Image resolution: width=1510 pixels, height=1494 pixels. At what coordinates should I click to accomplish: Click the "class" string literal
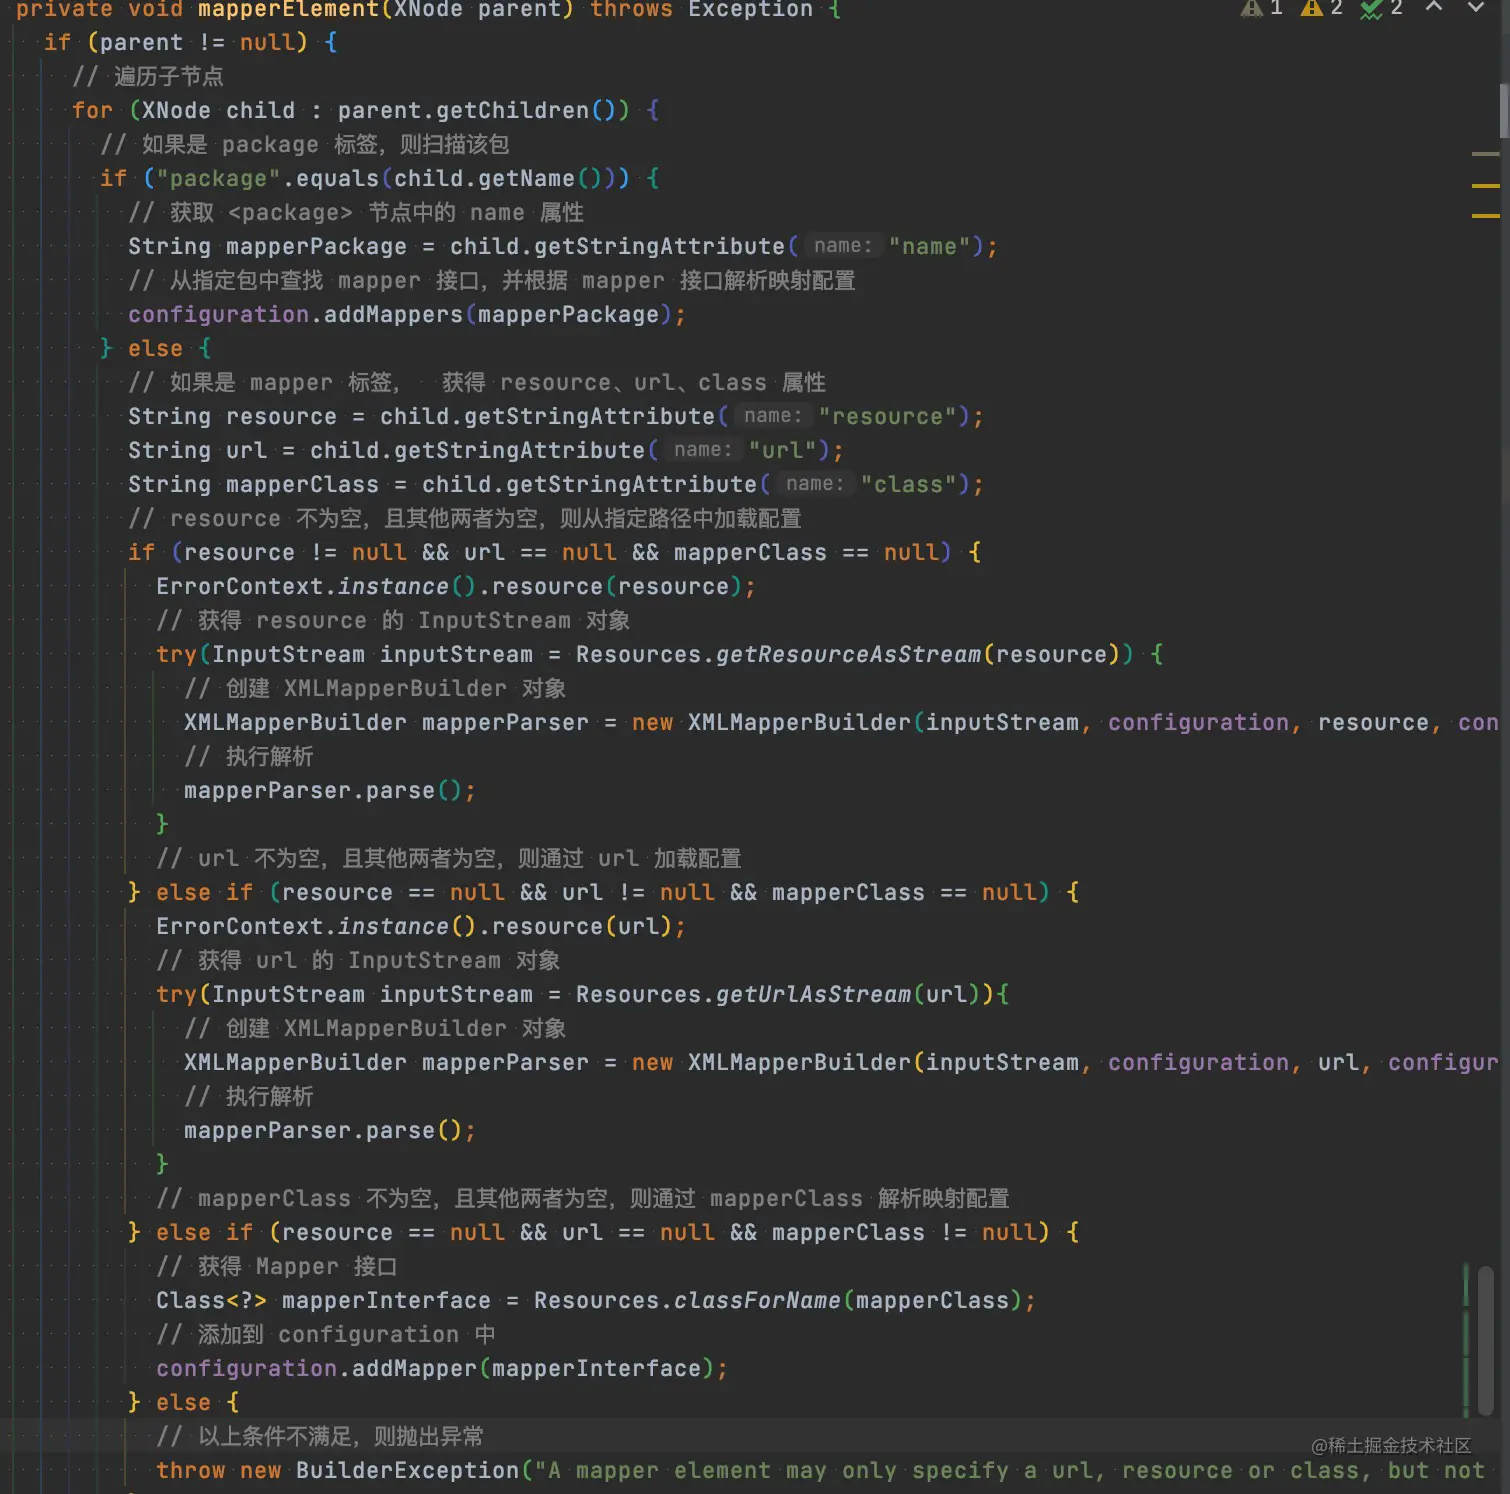pos(908,484)
